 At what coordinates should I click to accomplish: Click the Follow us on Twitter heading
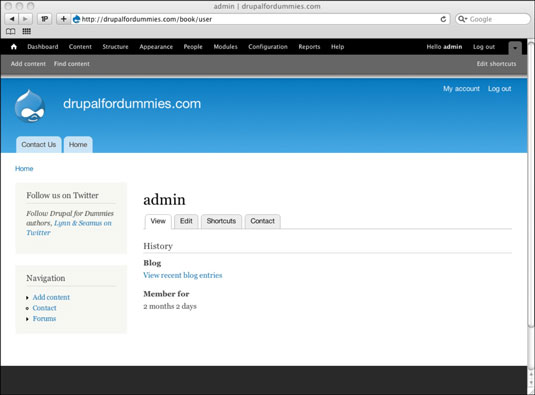[62, 195]
